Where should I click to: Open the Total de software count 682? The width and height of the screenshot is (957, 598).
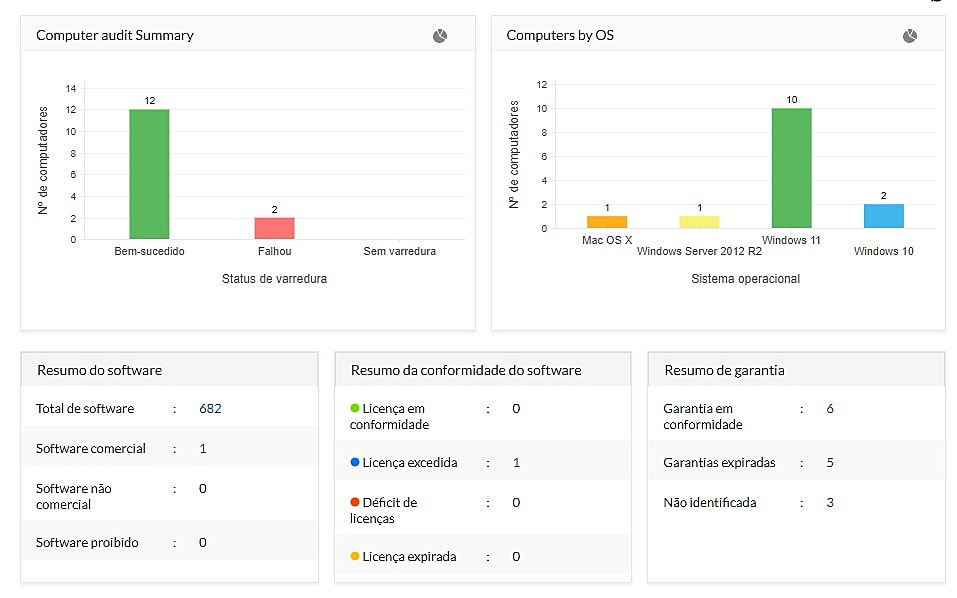pyautogui.click(x=210, y=409)
